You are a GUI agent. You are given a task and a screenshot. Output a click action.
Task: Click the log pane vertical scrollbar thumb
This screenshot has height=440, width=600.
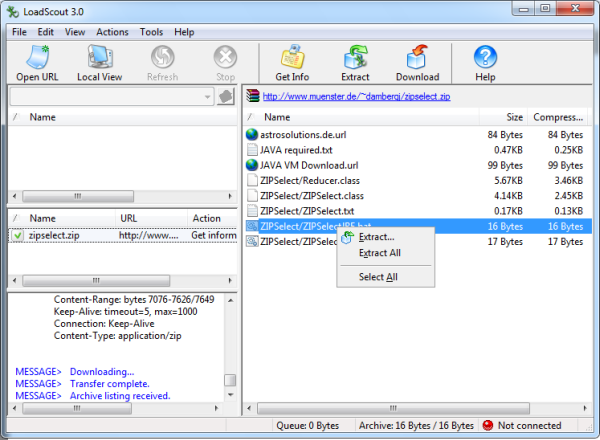230,380
